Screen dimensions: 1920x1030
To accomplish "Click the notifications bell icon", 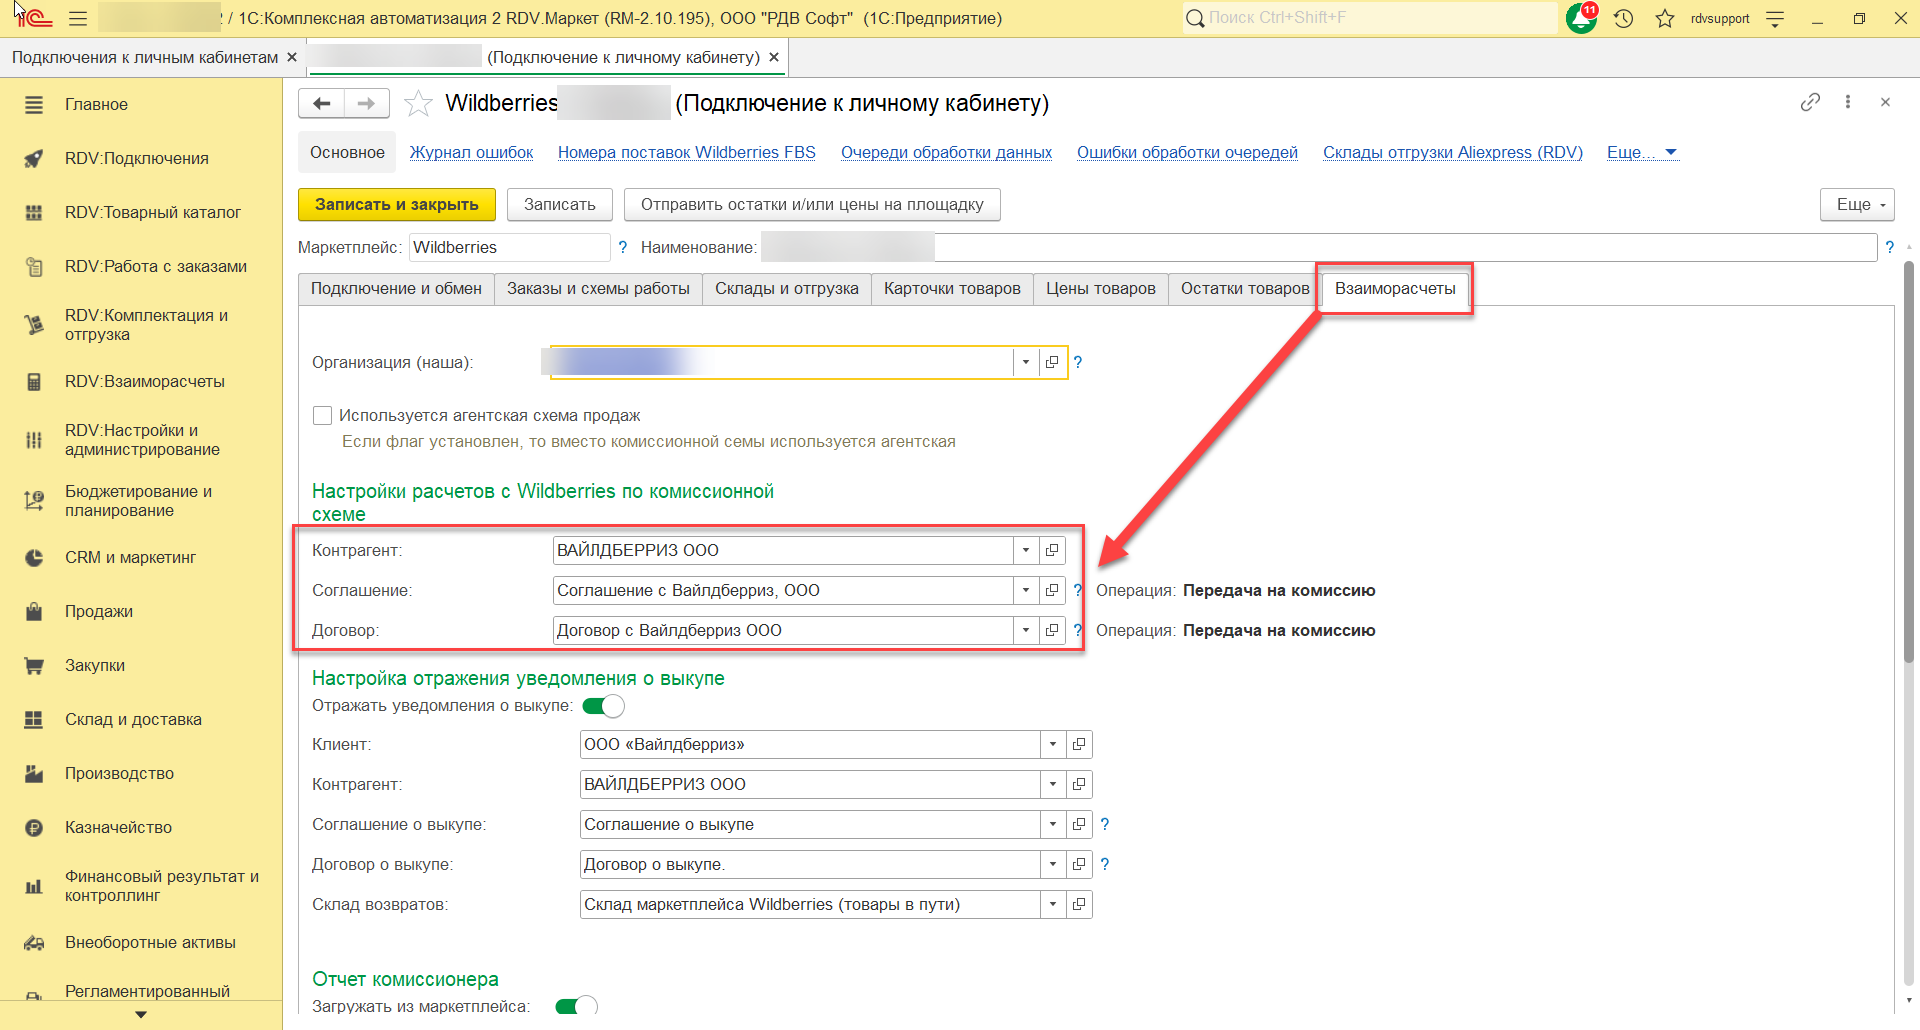I will 1581,18.
